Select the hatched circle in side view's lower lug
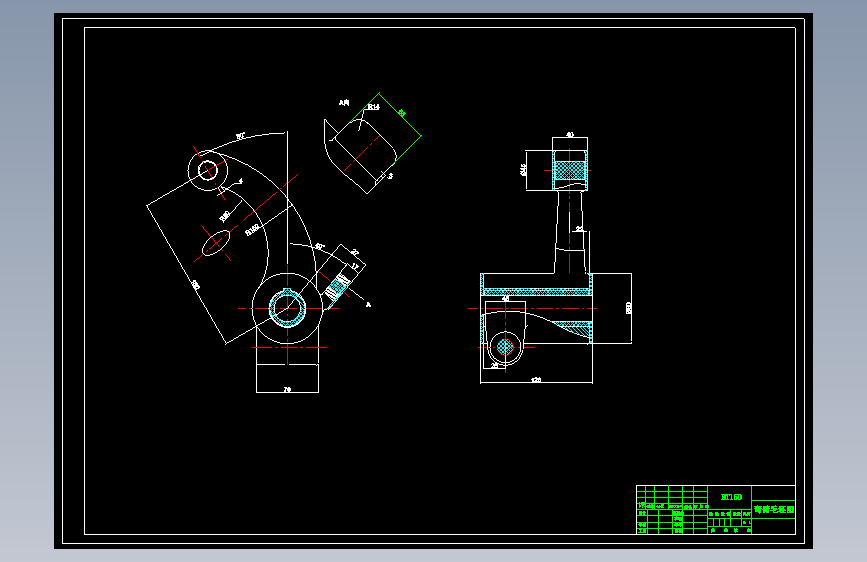 pyautogui.click(x=505, y=347)
